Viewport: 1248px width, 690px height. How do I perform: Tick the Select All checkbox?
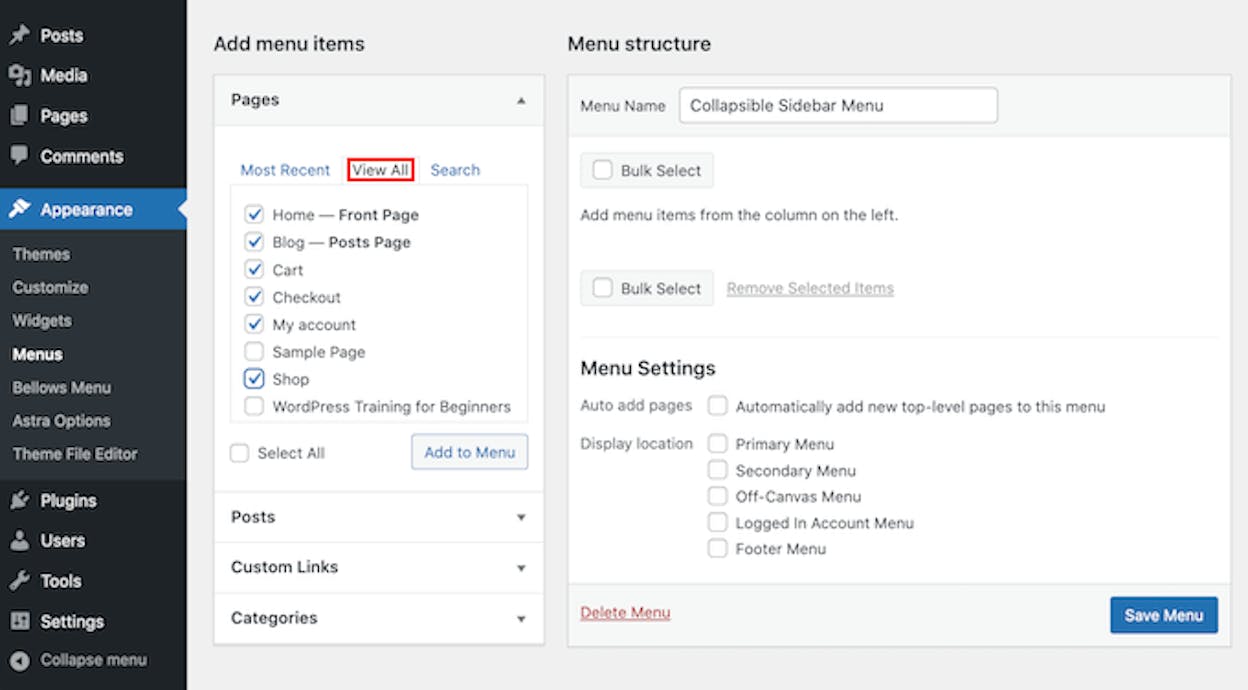point(239,453)
